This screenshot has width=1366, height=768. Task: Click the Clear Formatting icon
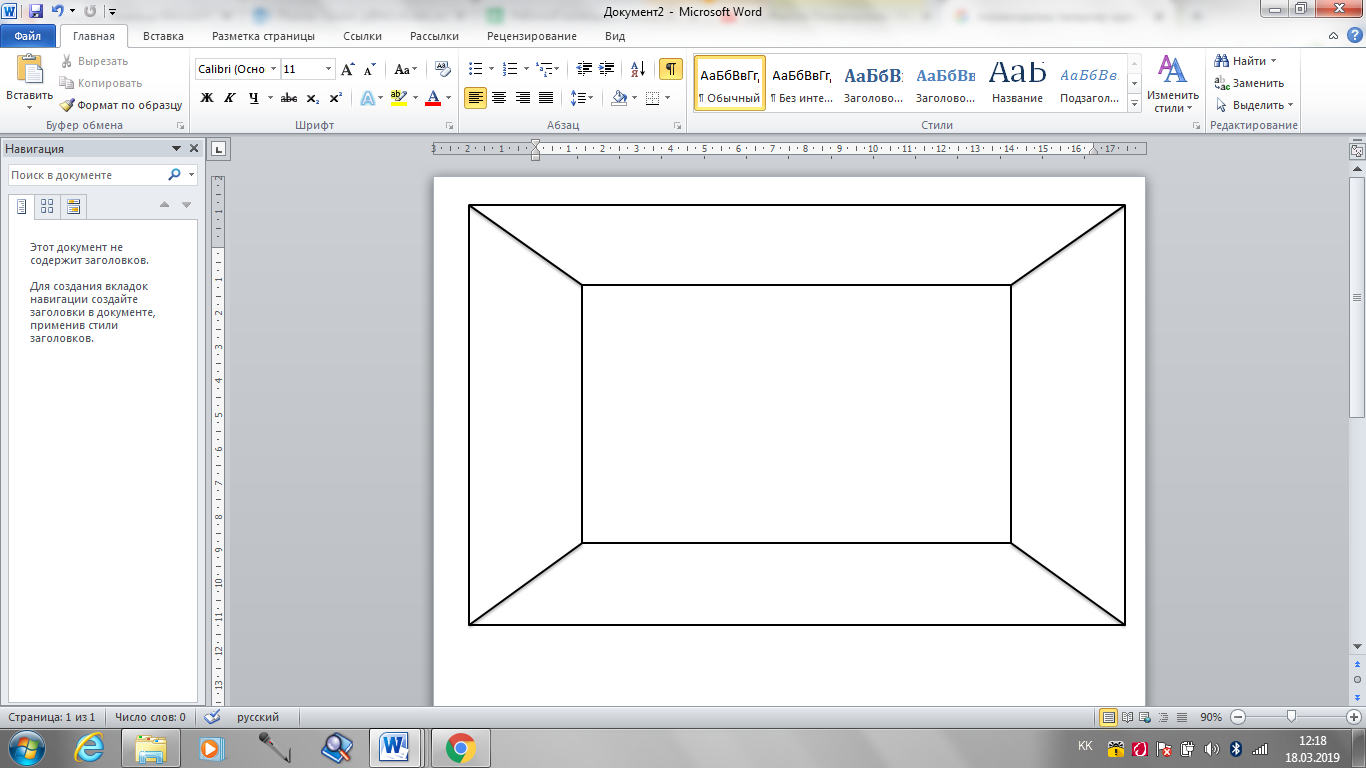tap(443, 69)
